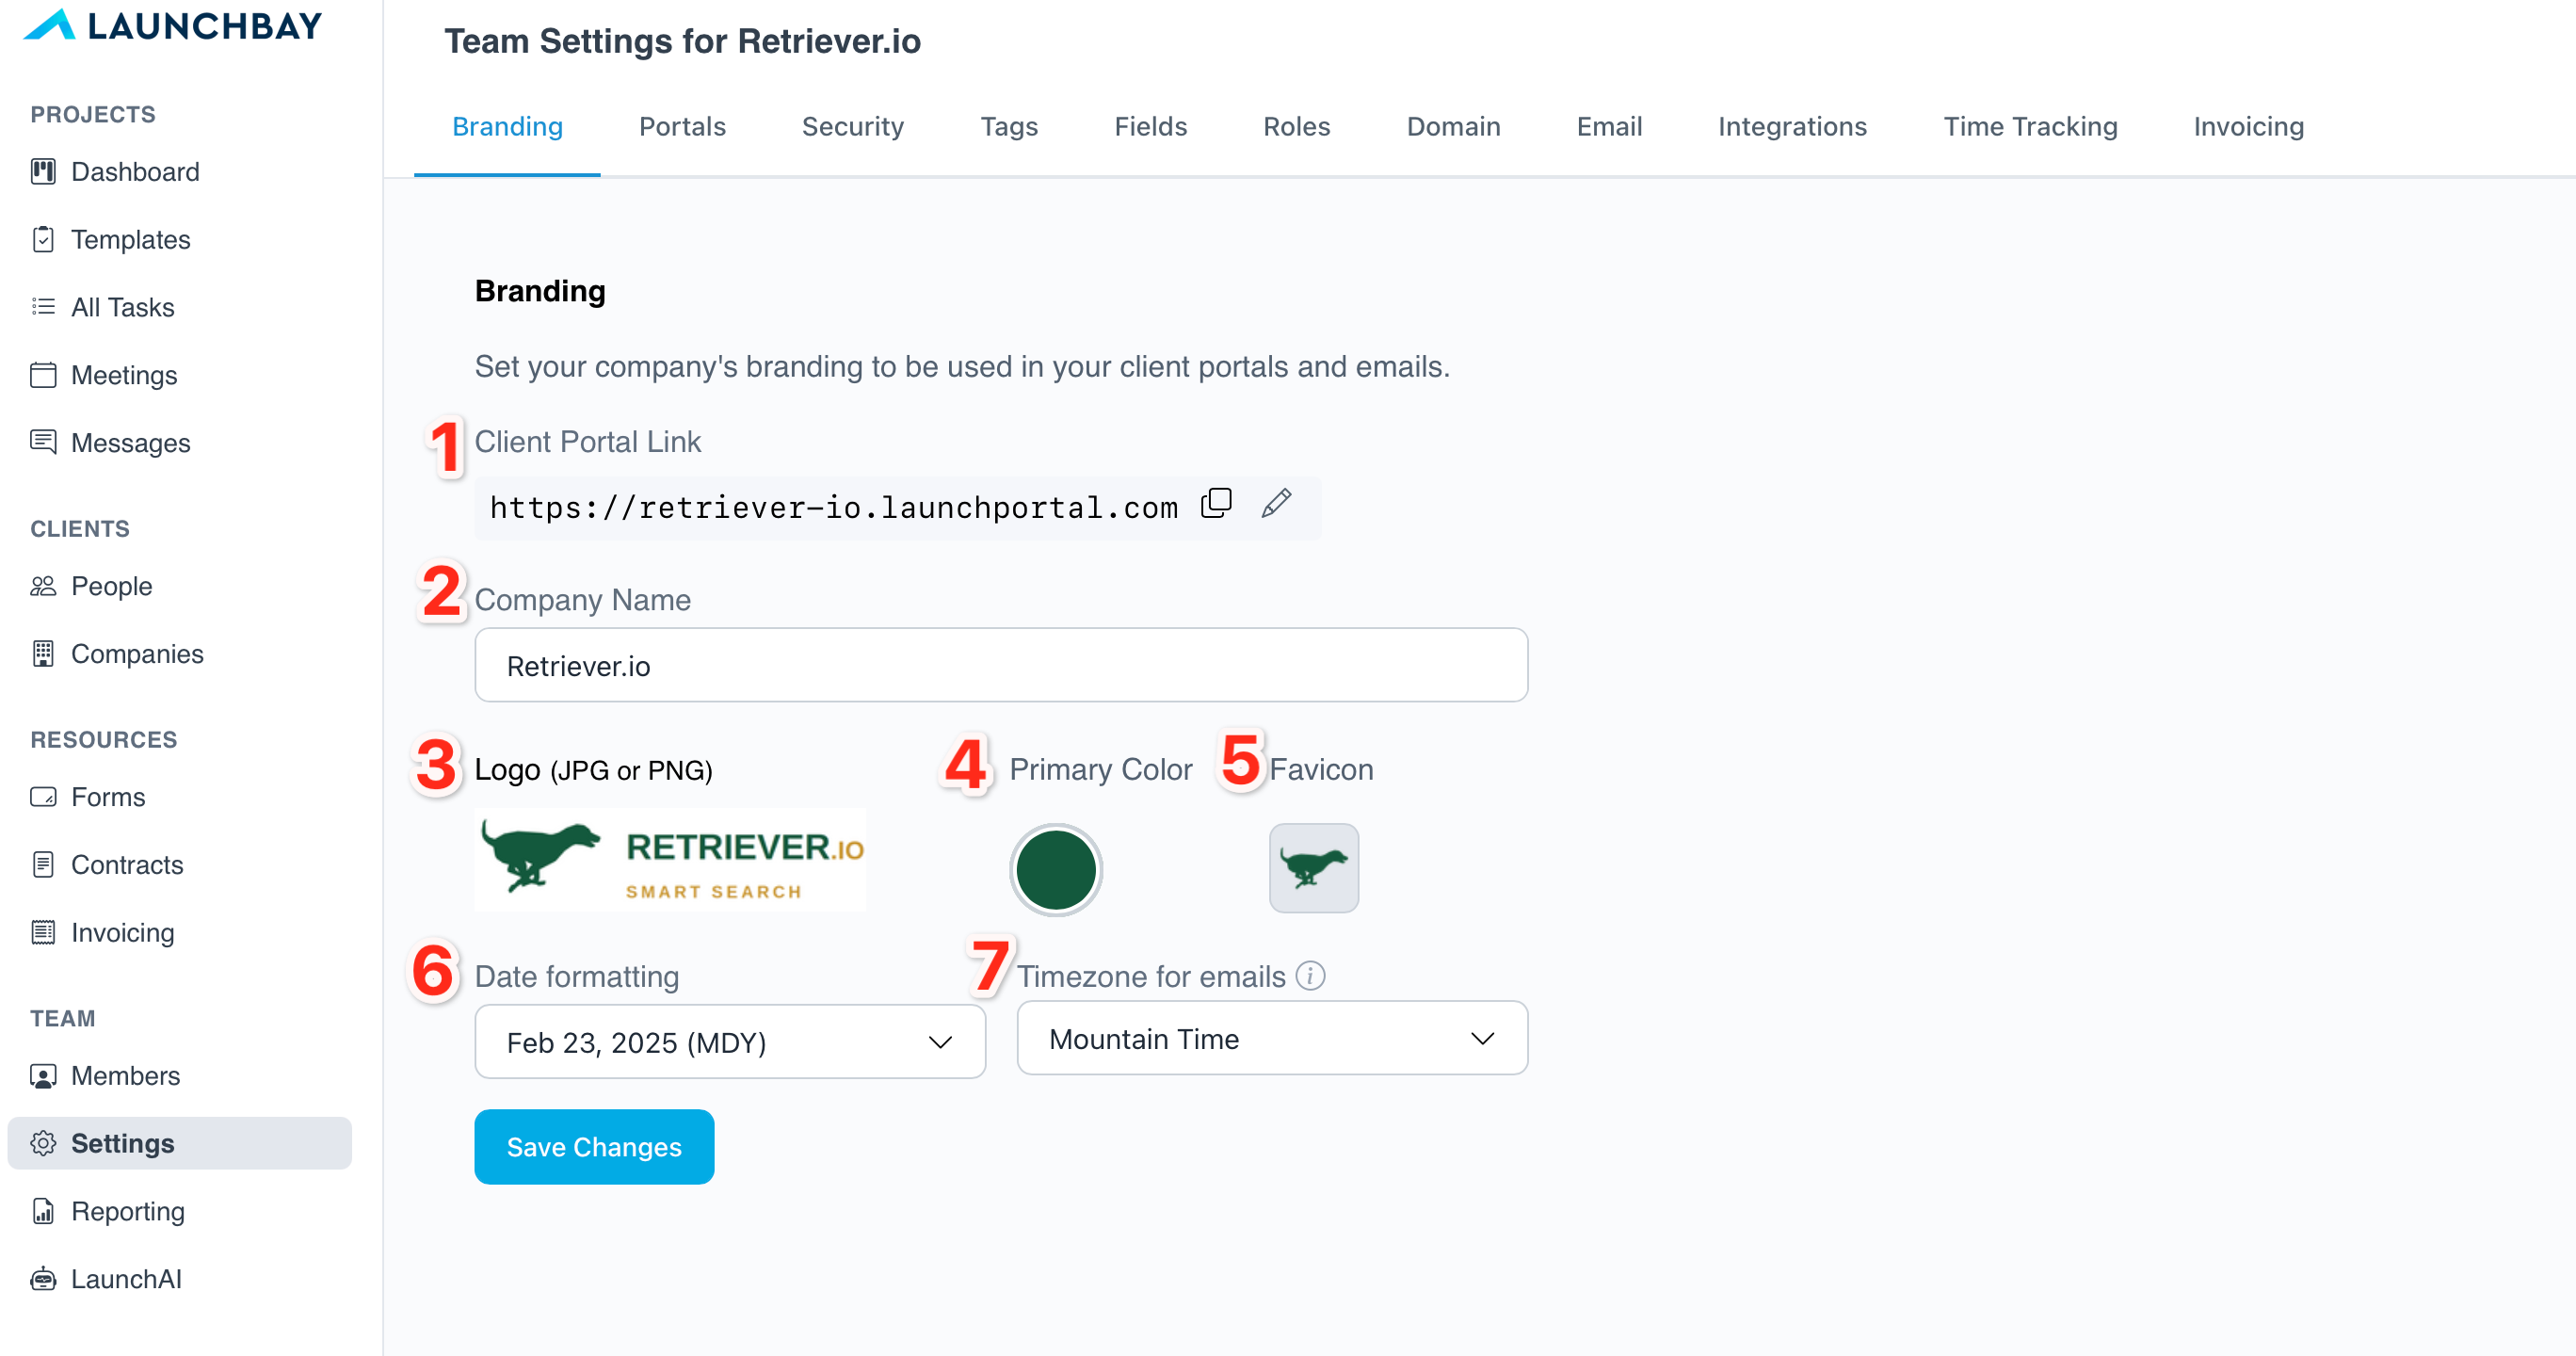Switch to the Portals tab
Screen dimensions: 2576x1356
682,127
